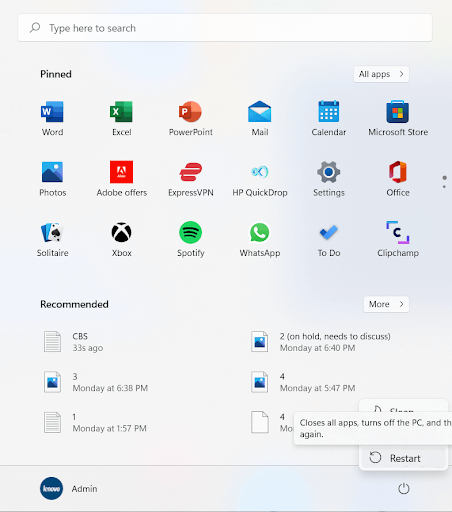Viewport: 452px width, 512px height.
Task: Click the Power button icon
Action: (x=403, y=489)
